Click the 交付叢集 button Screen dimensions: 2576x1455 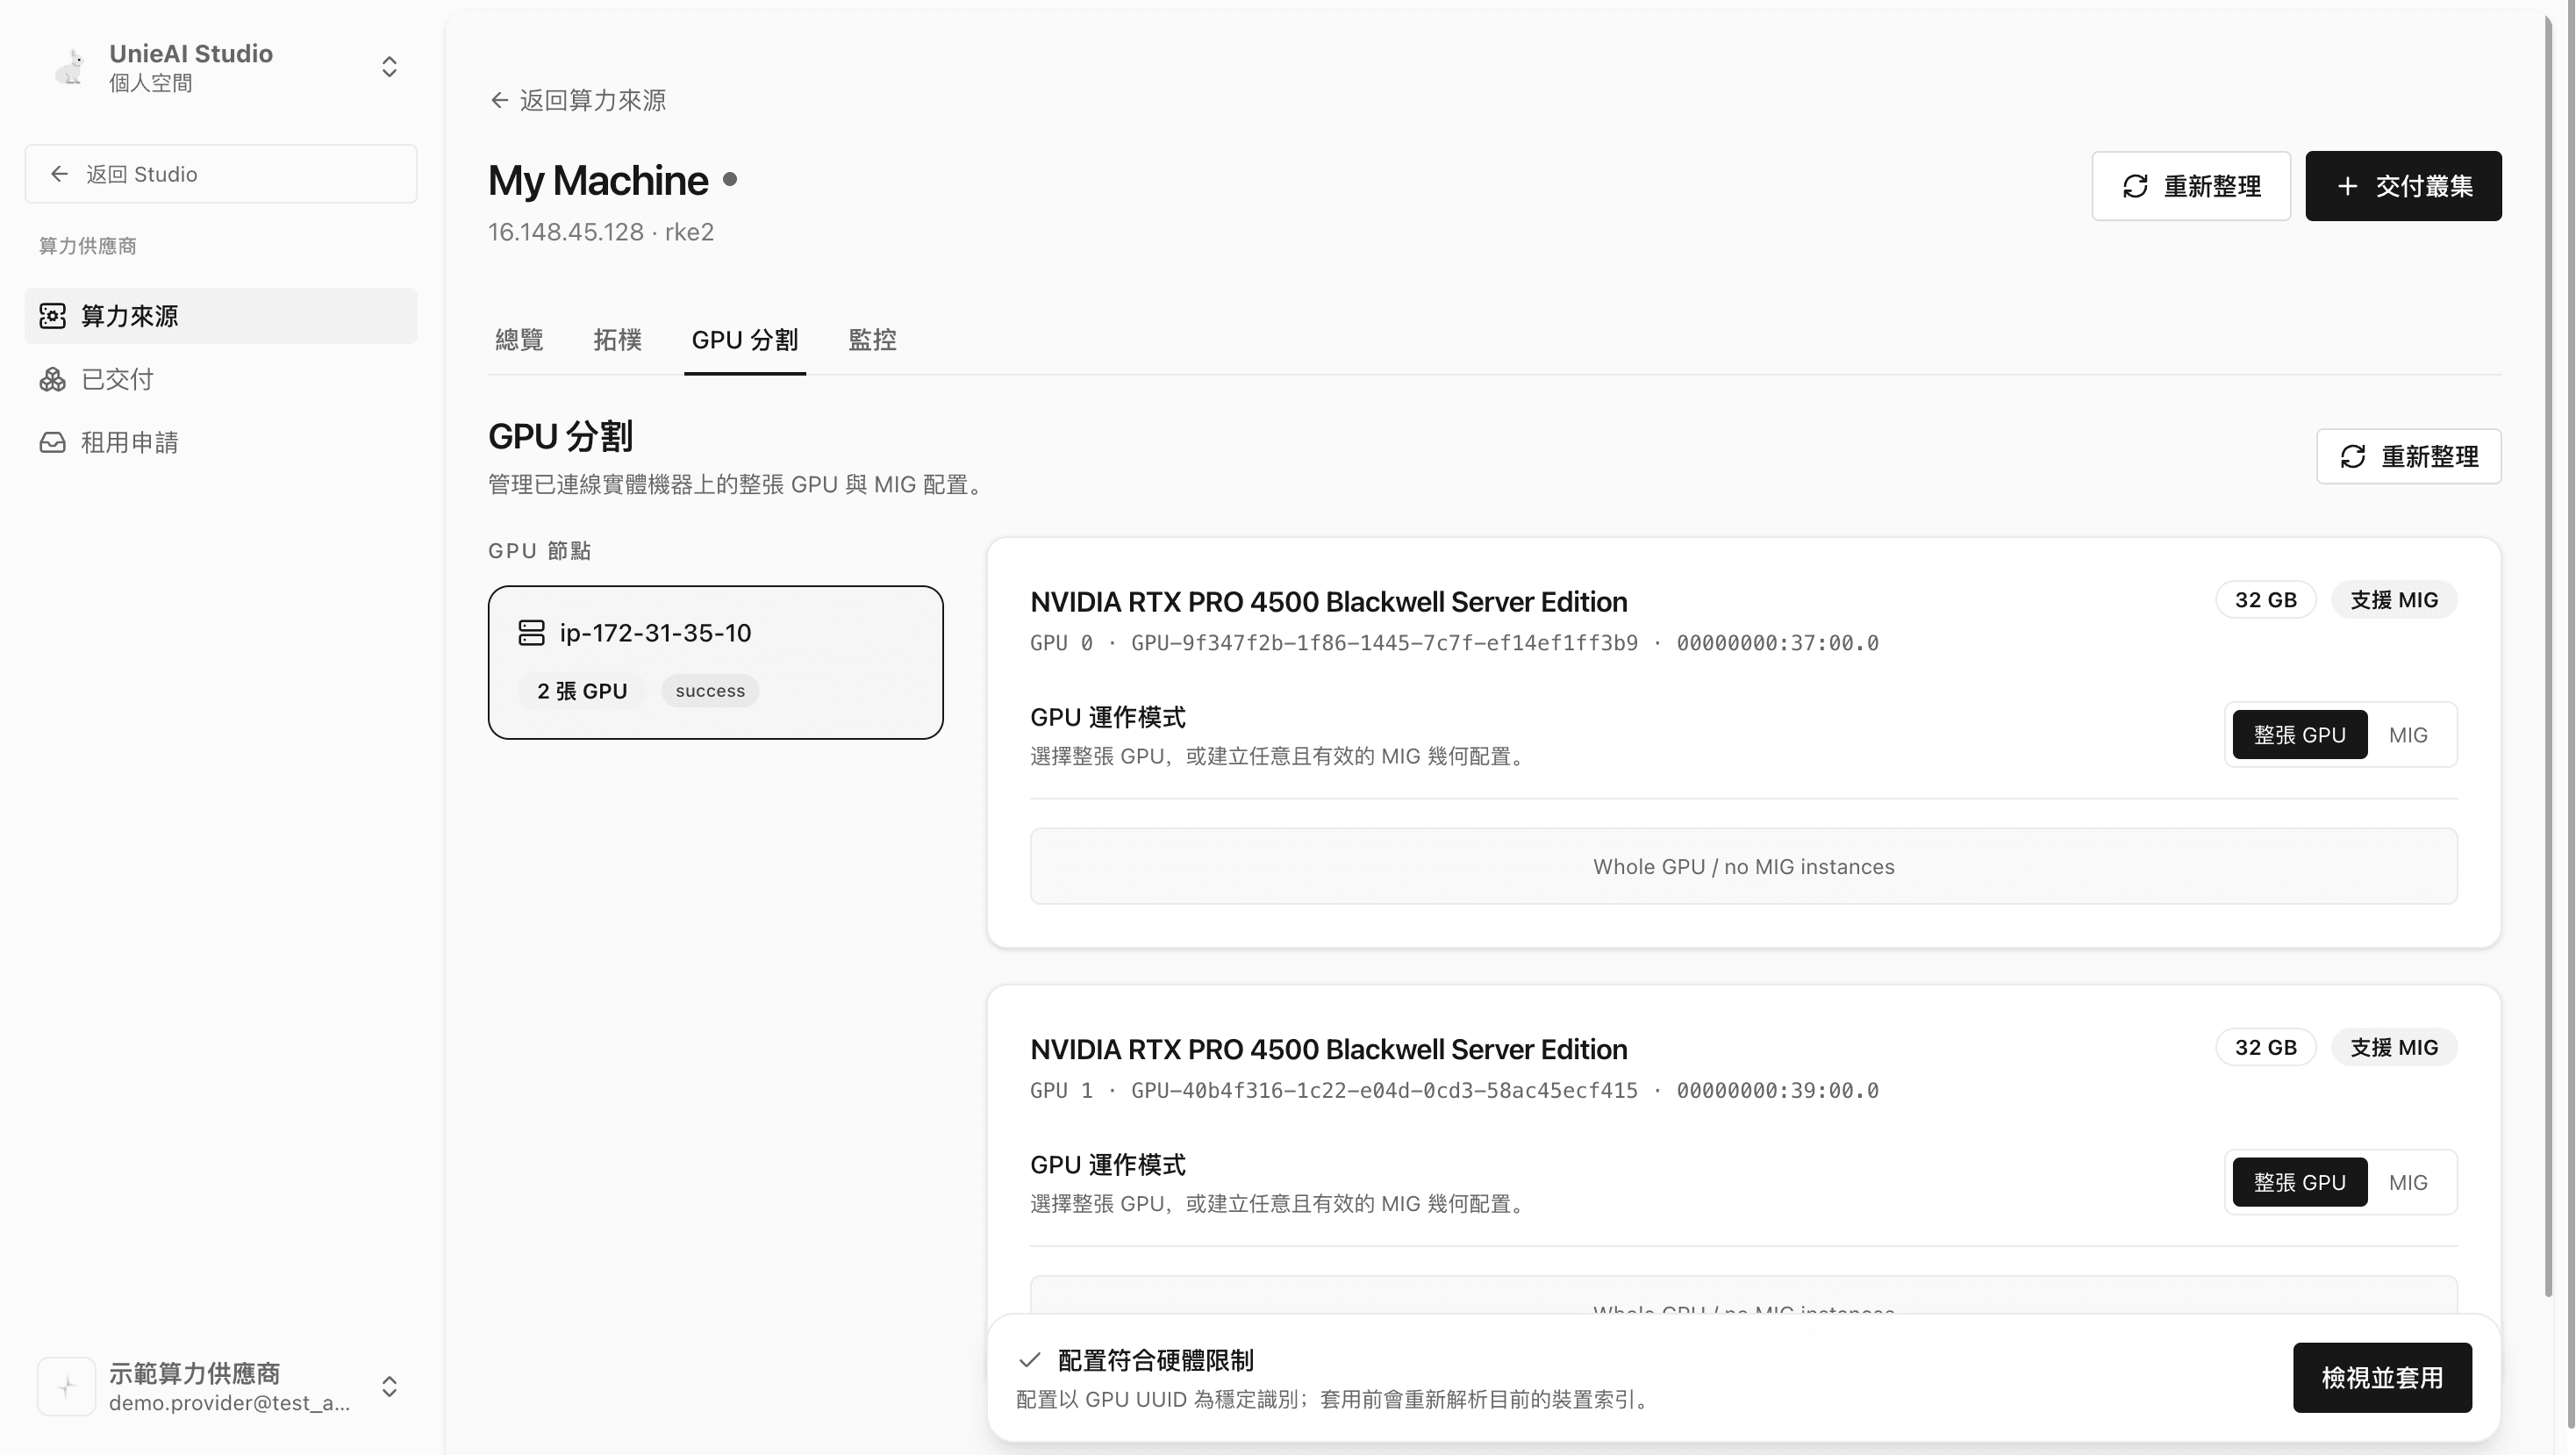[2403, 186]
